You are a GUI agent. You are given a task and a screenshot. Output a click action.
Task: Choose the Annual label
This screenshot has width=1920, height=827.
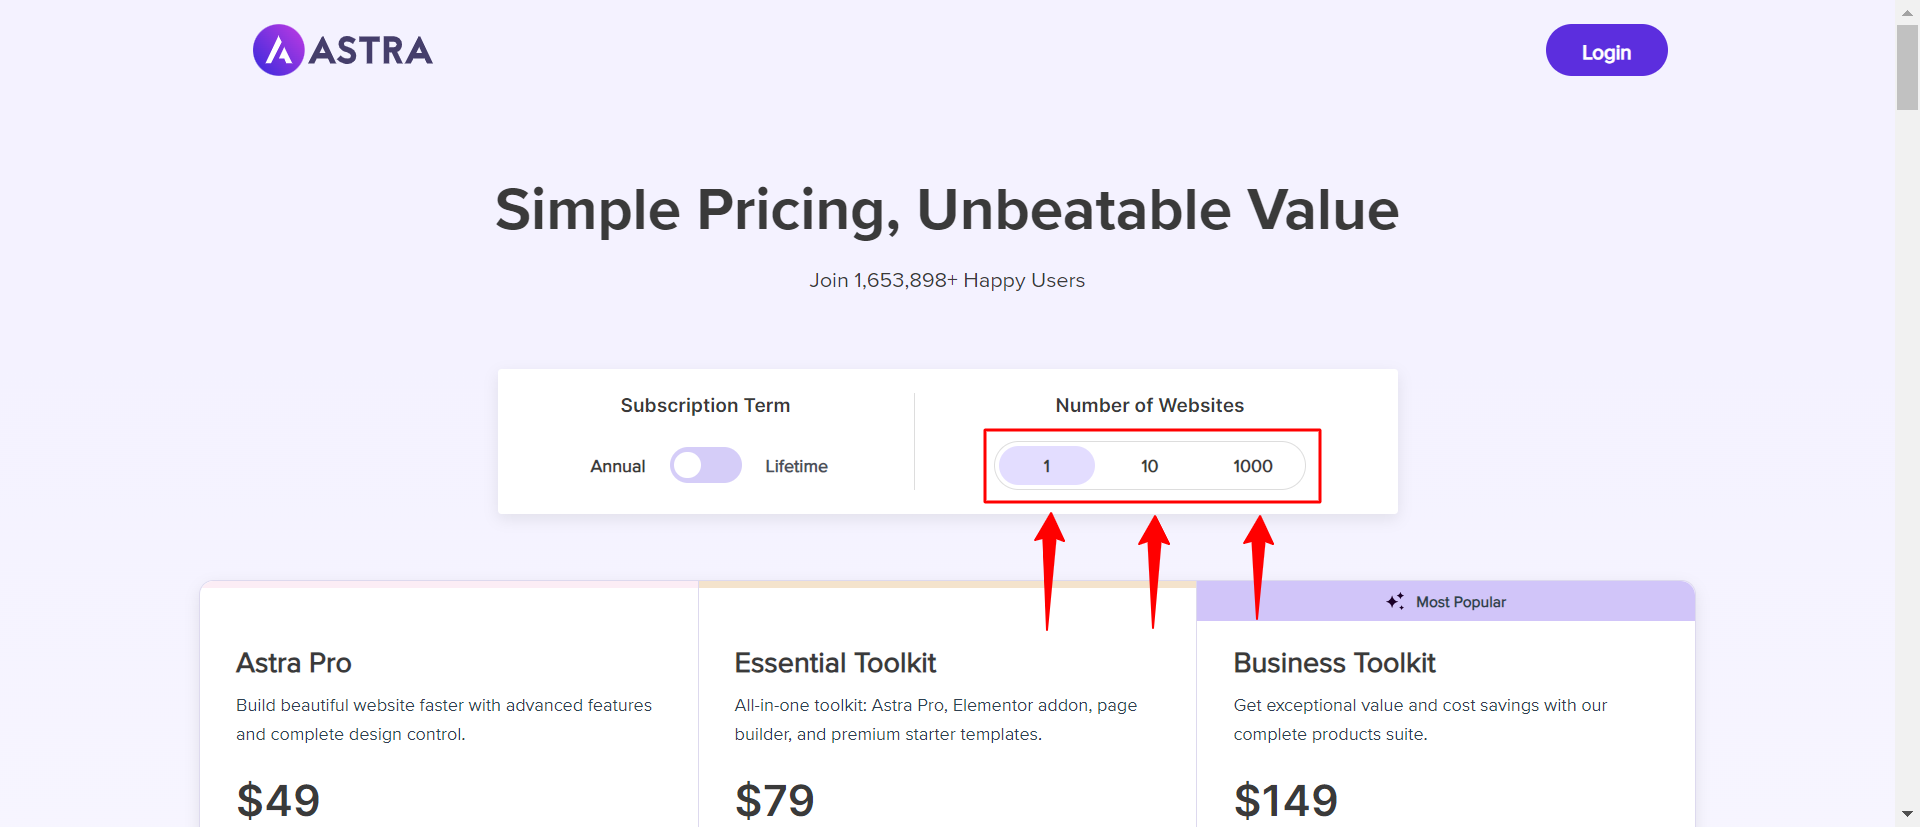click(x=618, y=466)
